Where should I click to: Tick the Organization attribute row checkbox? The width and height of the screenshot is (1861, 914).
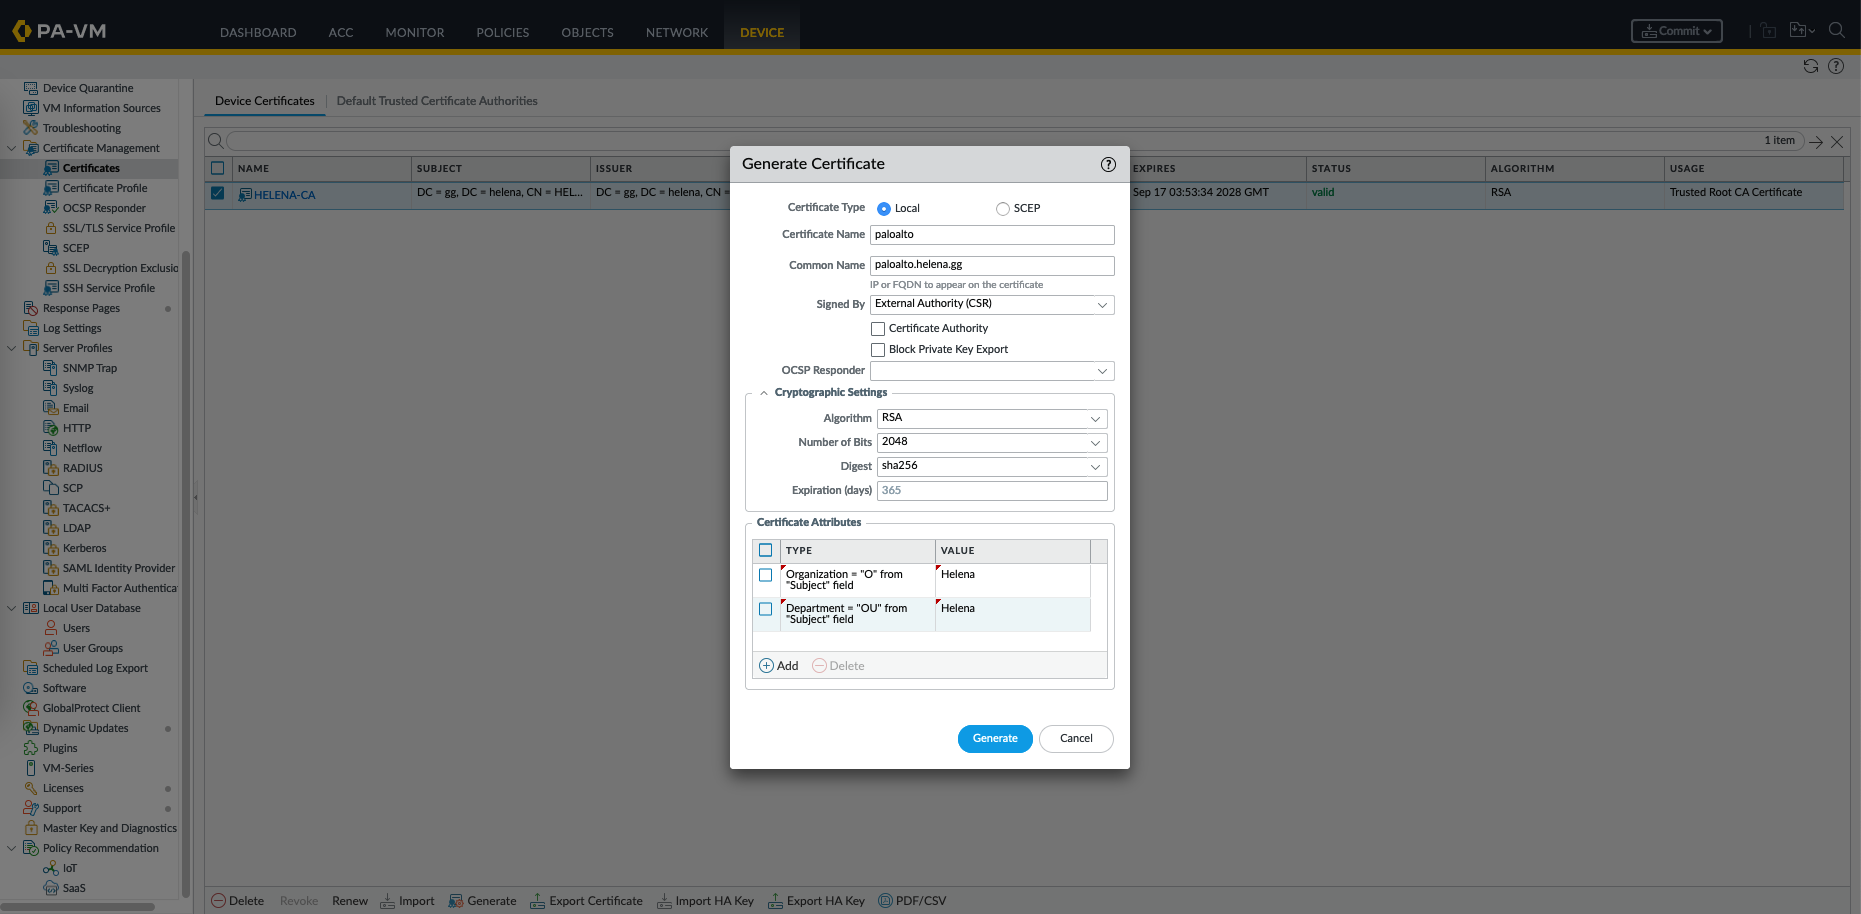point(766,575)
